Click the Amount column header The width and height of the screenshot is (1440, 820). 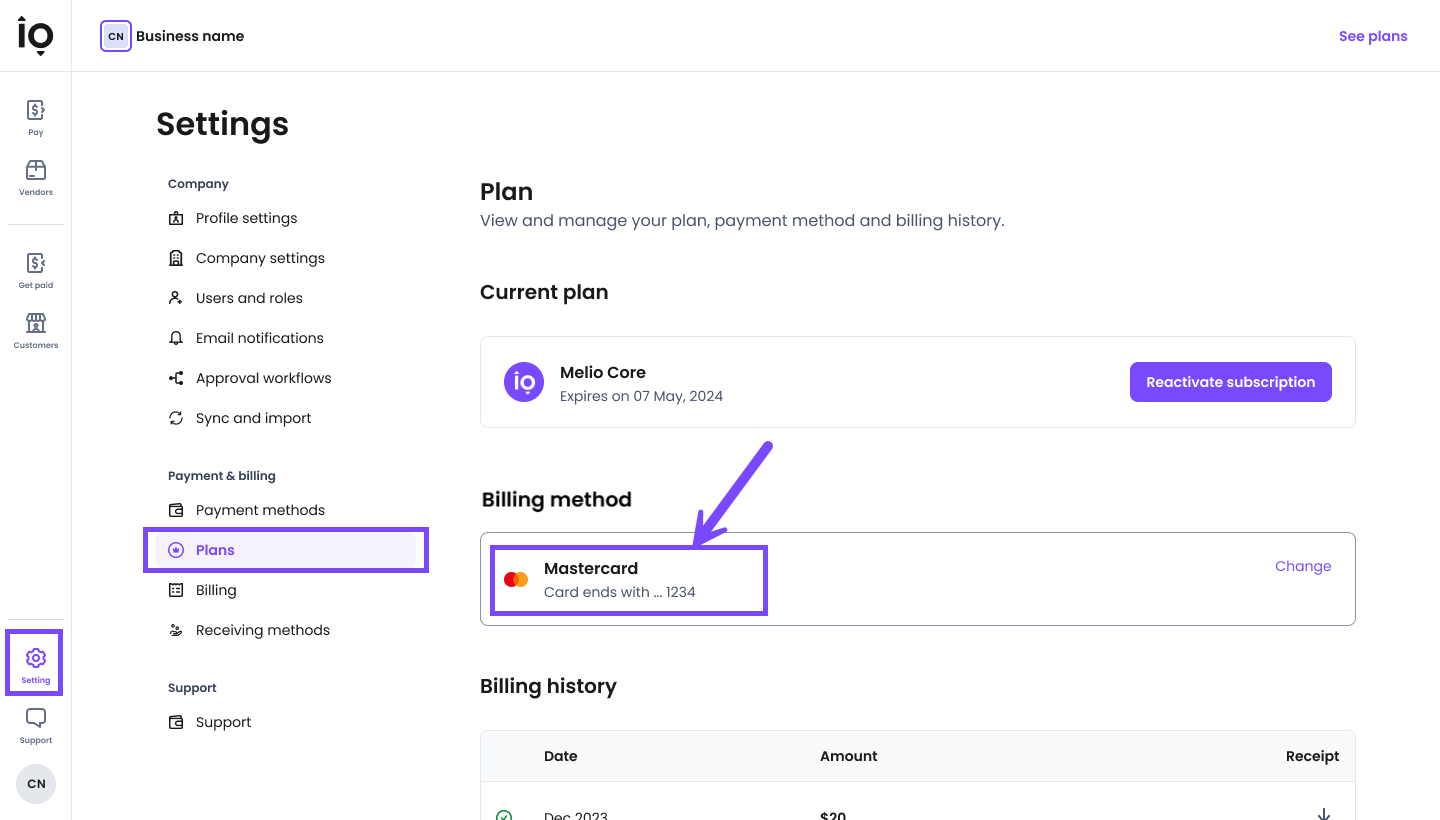[849, 756]
